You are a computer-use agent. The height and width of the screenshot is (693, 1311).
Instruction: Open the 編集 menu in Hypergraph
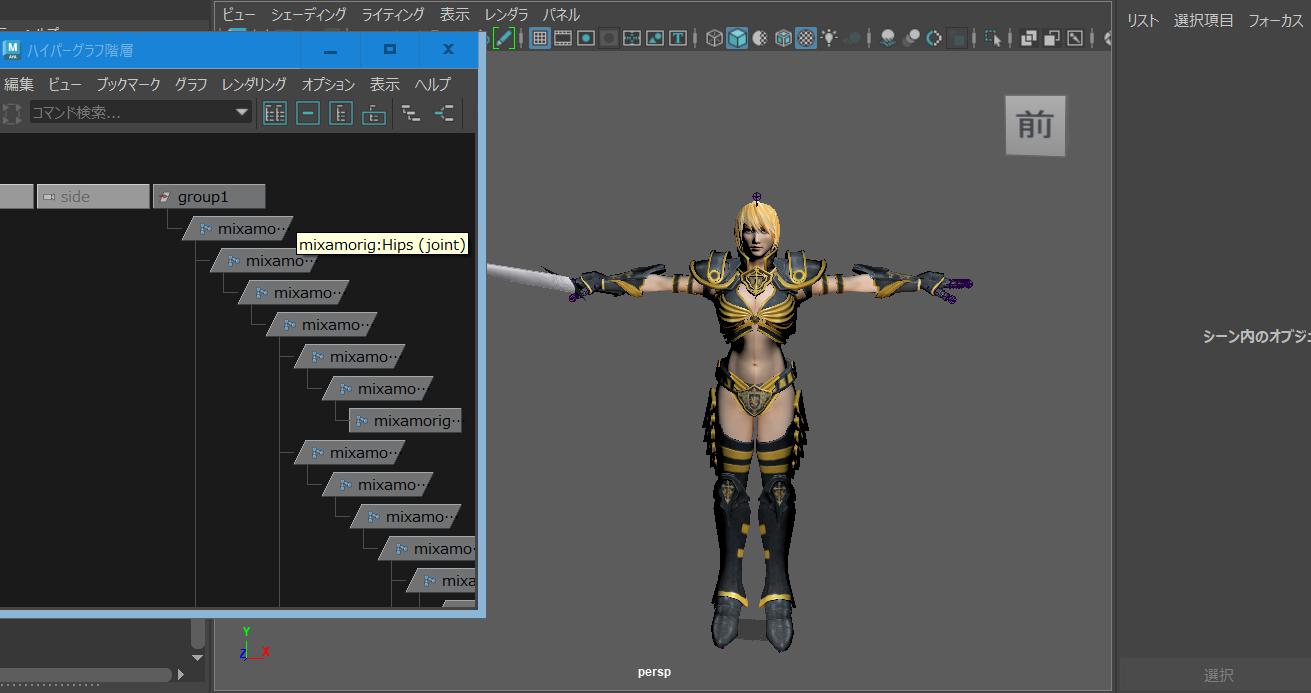point(19,84)
